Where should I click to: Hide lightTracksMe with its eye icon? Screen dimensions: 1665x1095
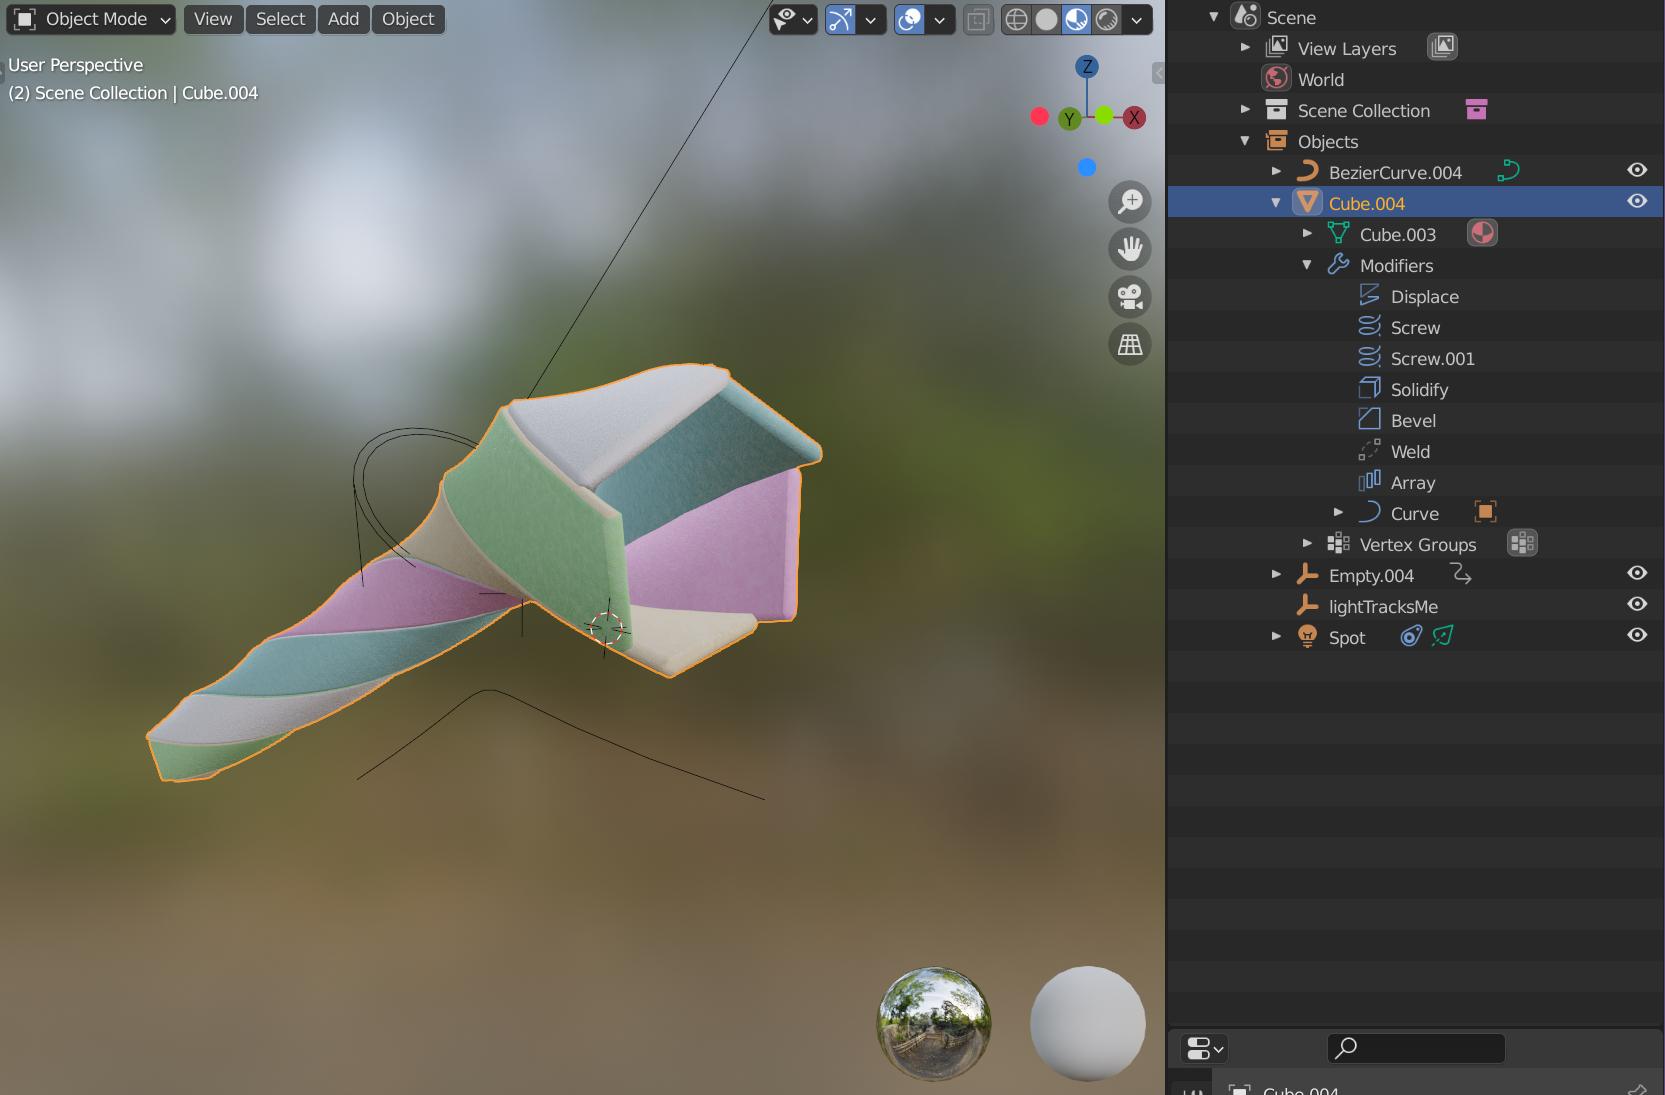(x=1637, y=604)
